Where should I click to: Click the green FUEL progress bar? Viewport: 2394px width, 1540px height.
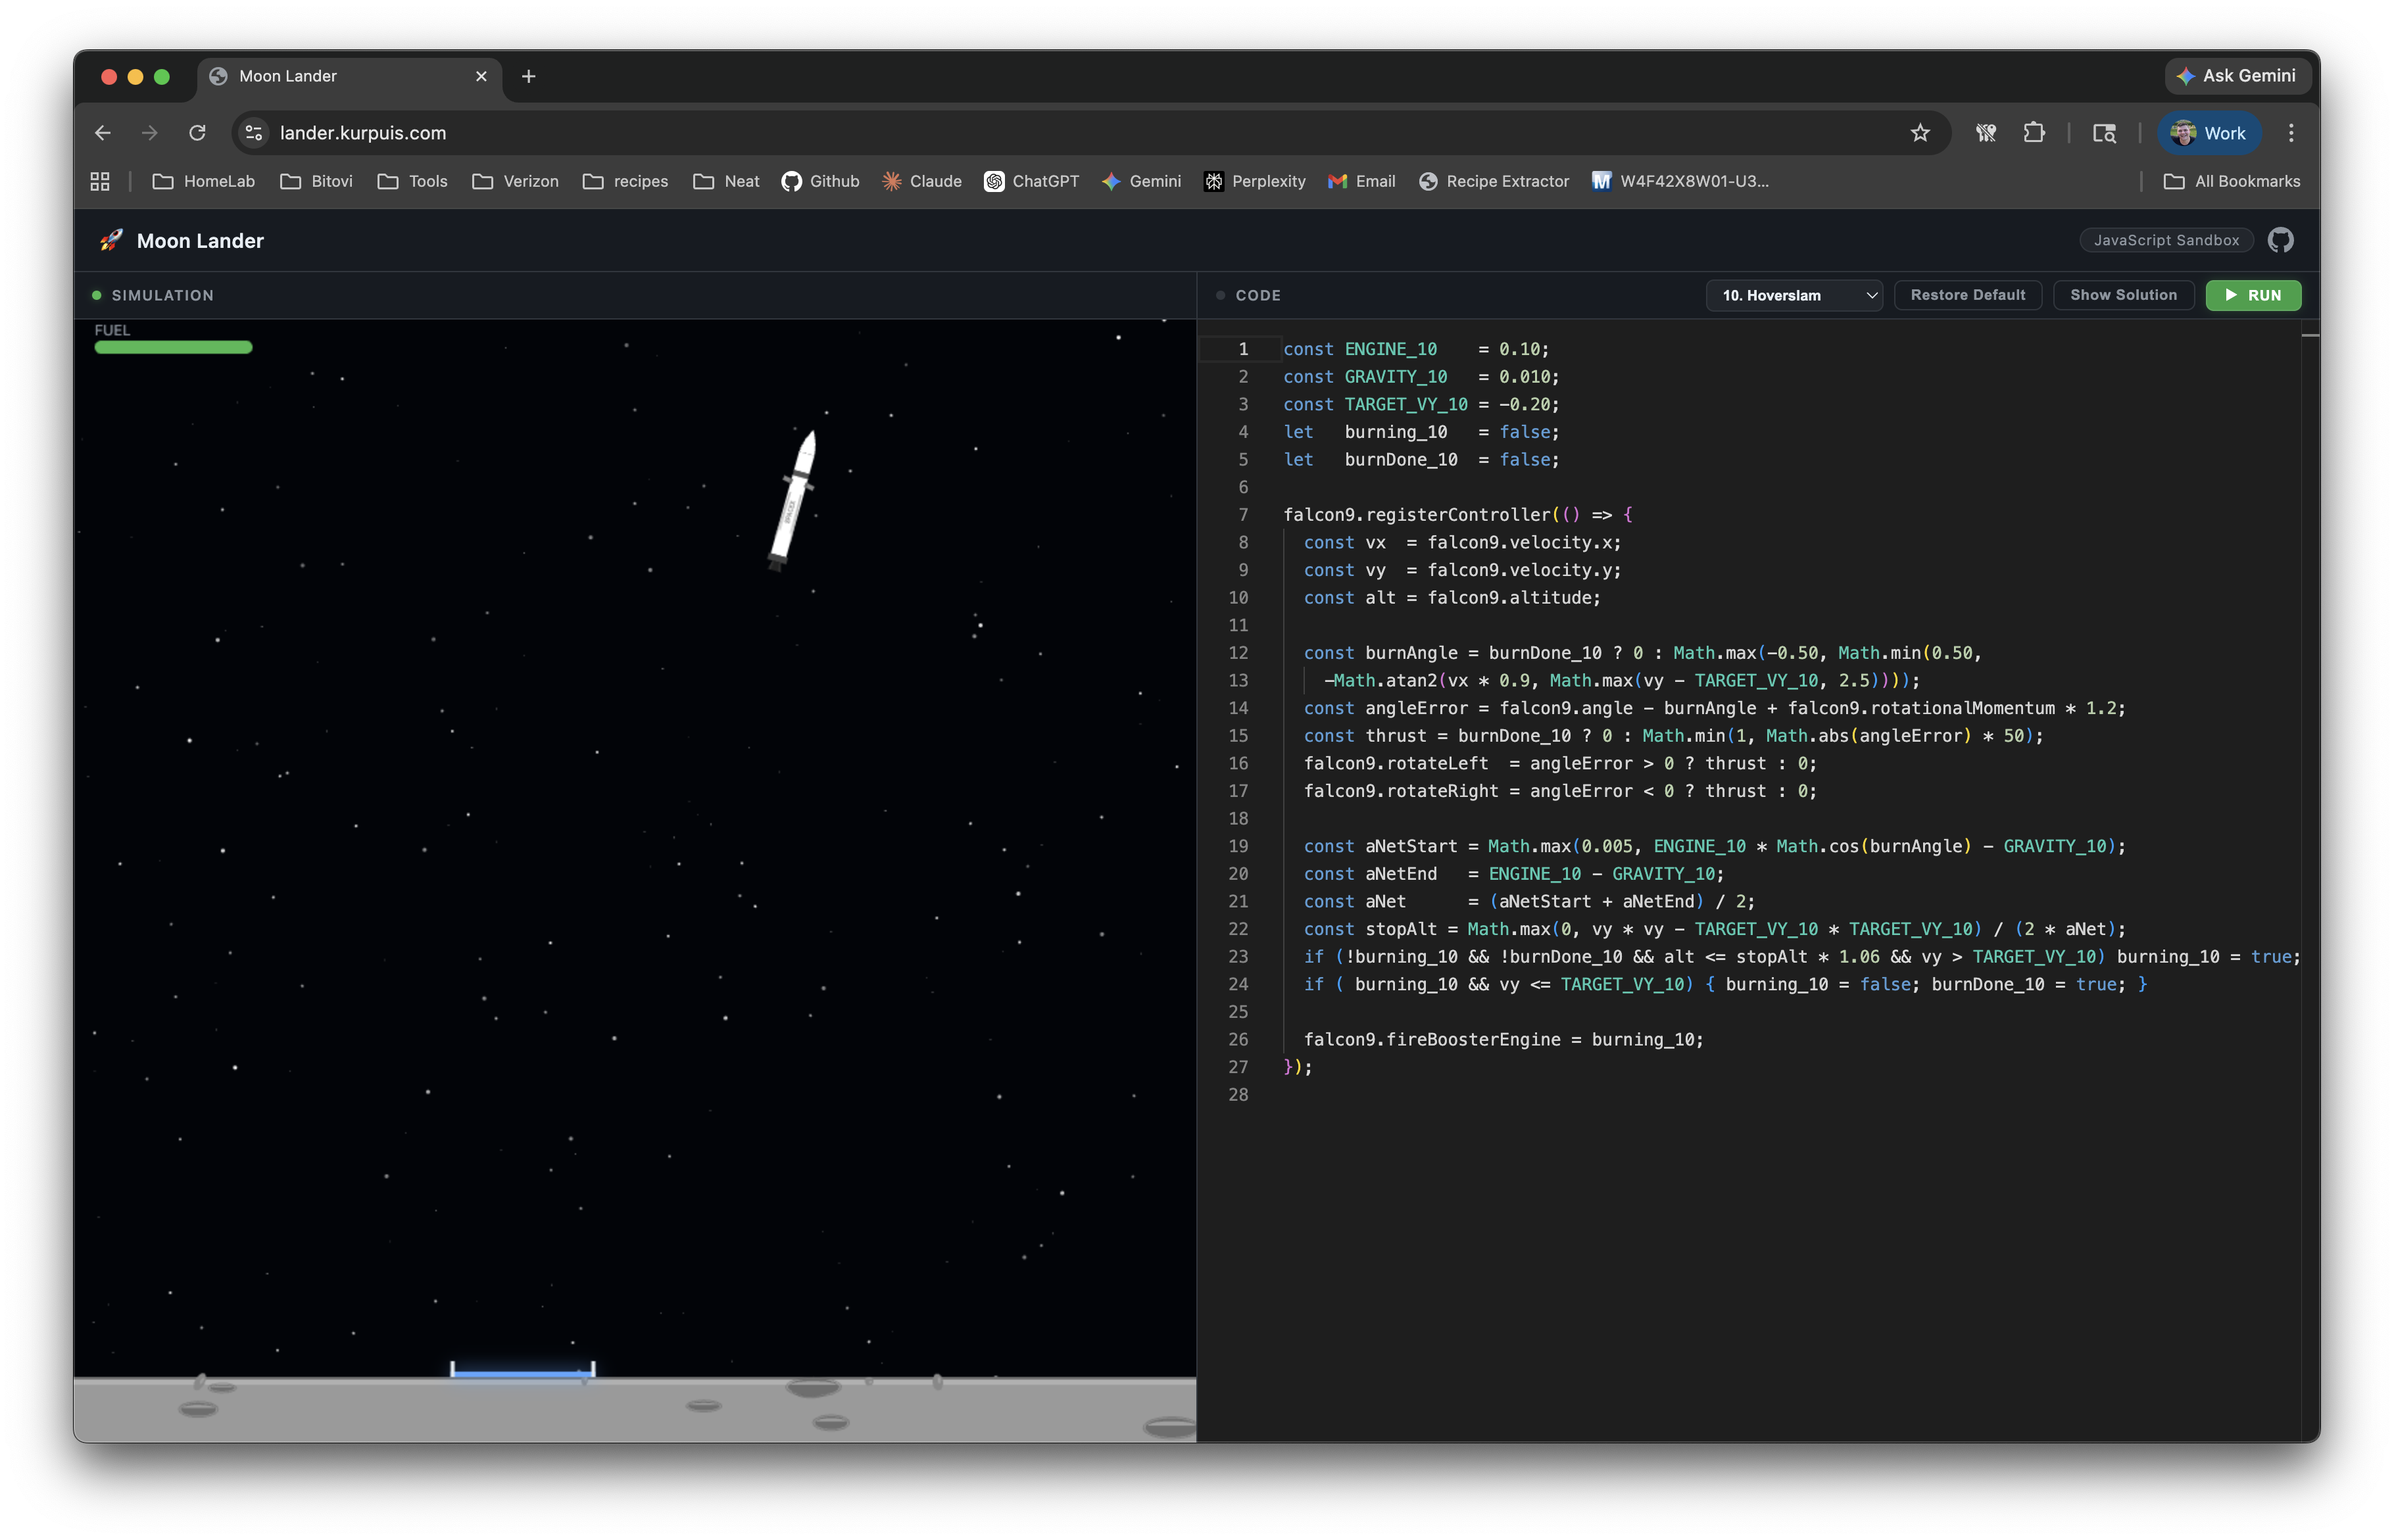tap(173, 347)
